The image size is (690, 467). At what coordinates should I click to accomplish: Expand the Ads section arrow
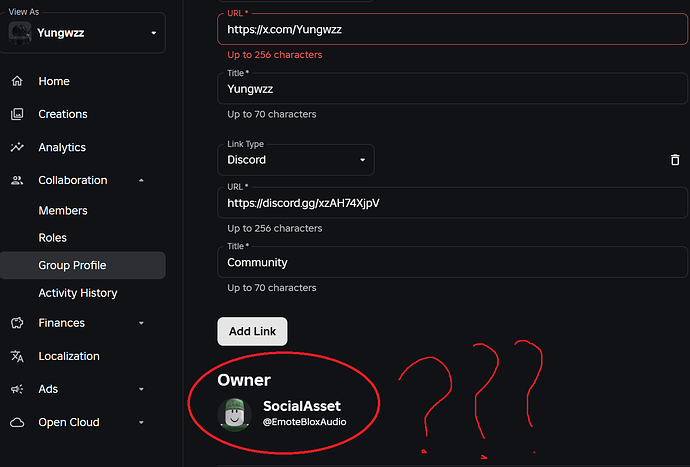[x=141, y=389]
